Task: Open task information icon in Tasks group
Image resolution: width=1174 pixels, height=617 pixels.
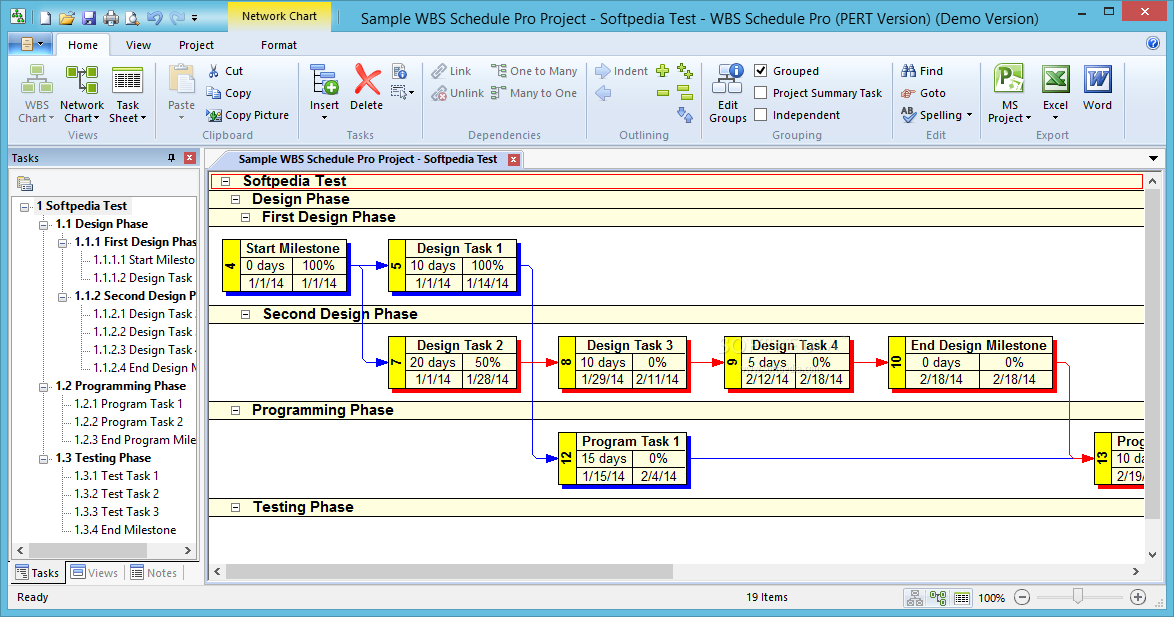Action: [x=400, y=71]
